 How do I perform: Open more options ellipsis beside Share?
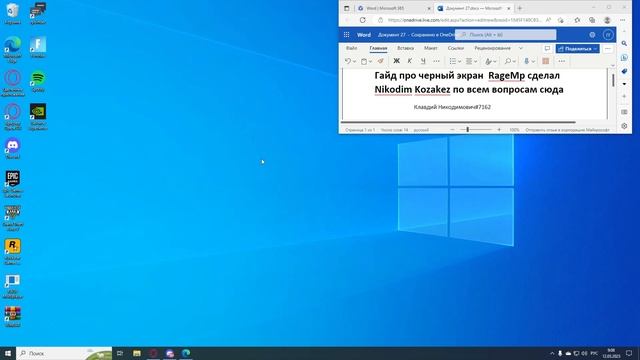click(x=608, y=49)
